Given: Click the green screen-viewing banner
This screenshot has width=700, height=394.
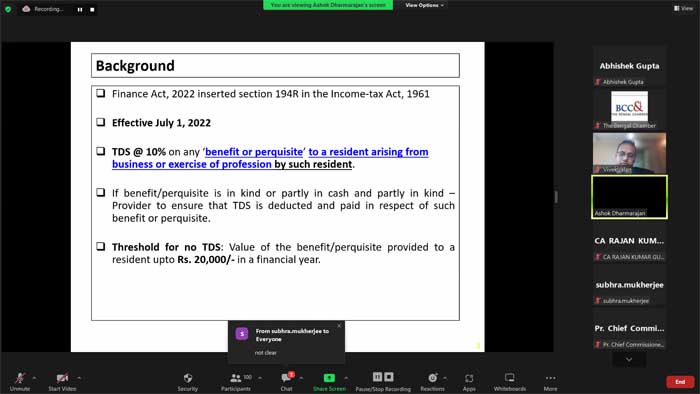Looking at the screenshot, I should [328, 5].
